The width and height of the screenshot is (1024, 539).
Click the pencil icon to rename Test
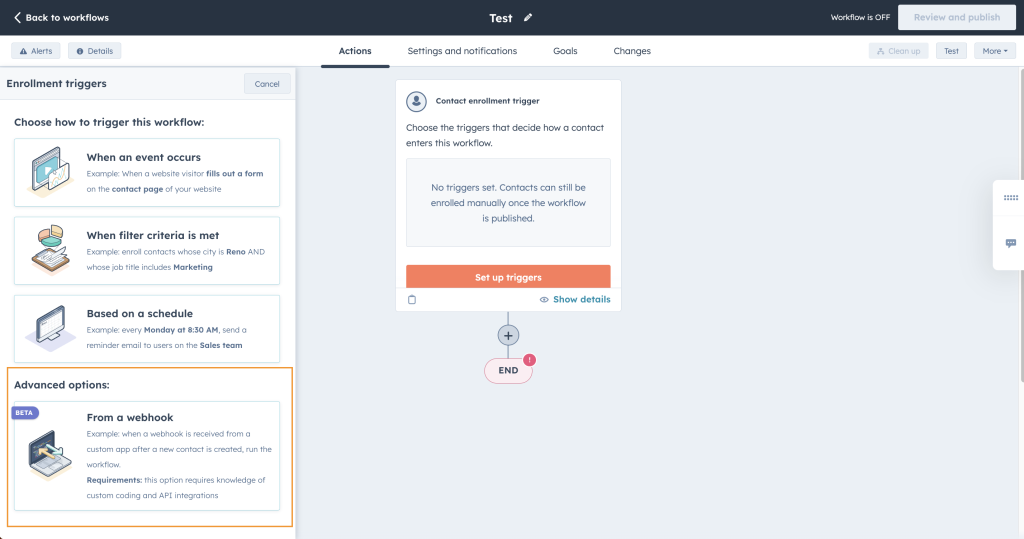click(x=528, y=17)
